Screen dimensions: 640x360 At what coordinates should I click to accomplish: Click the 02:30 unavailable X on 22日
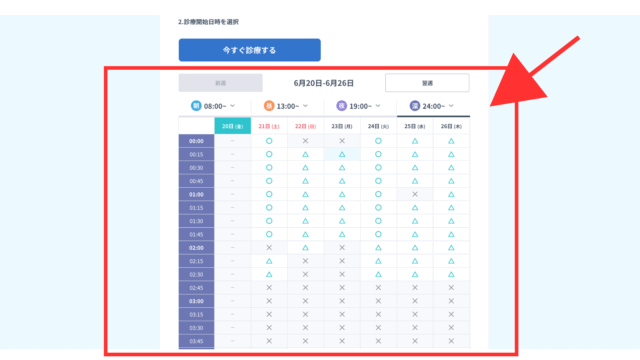pyautogui.click(x=305, y=274)
